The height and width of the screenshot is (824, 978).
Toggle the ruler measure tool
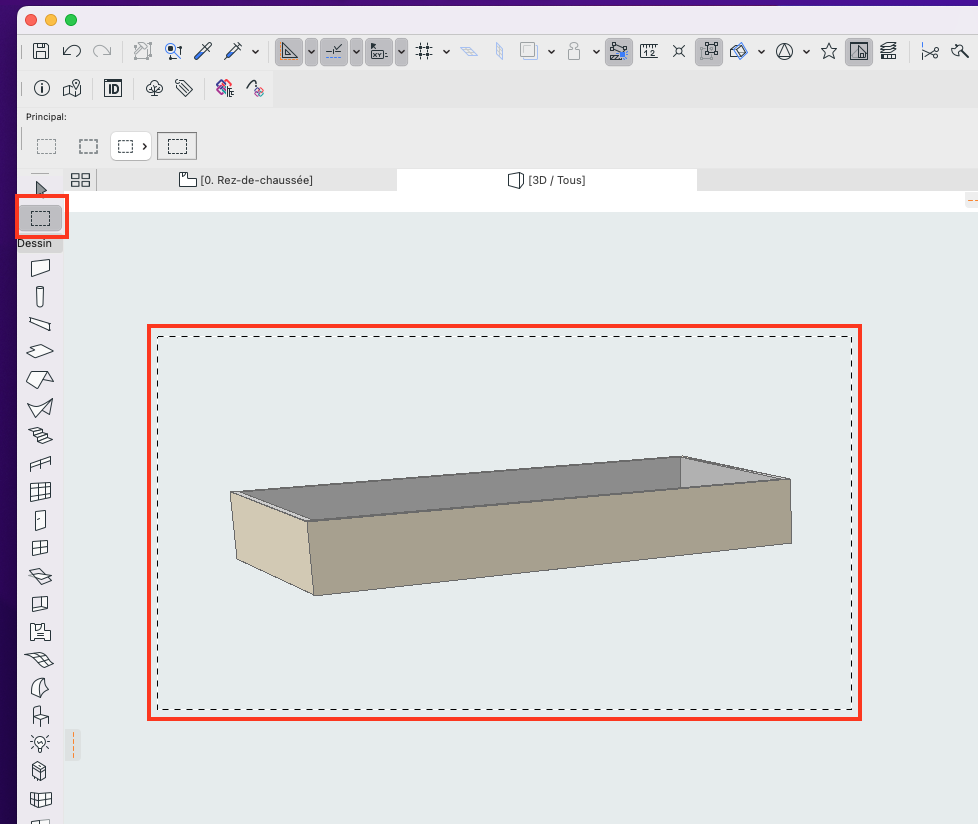pos(649,51)
